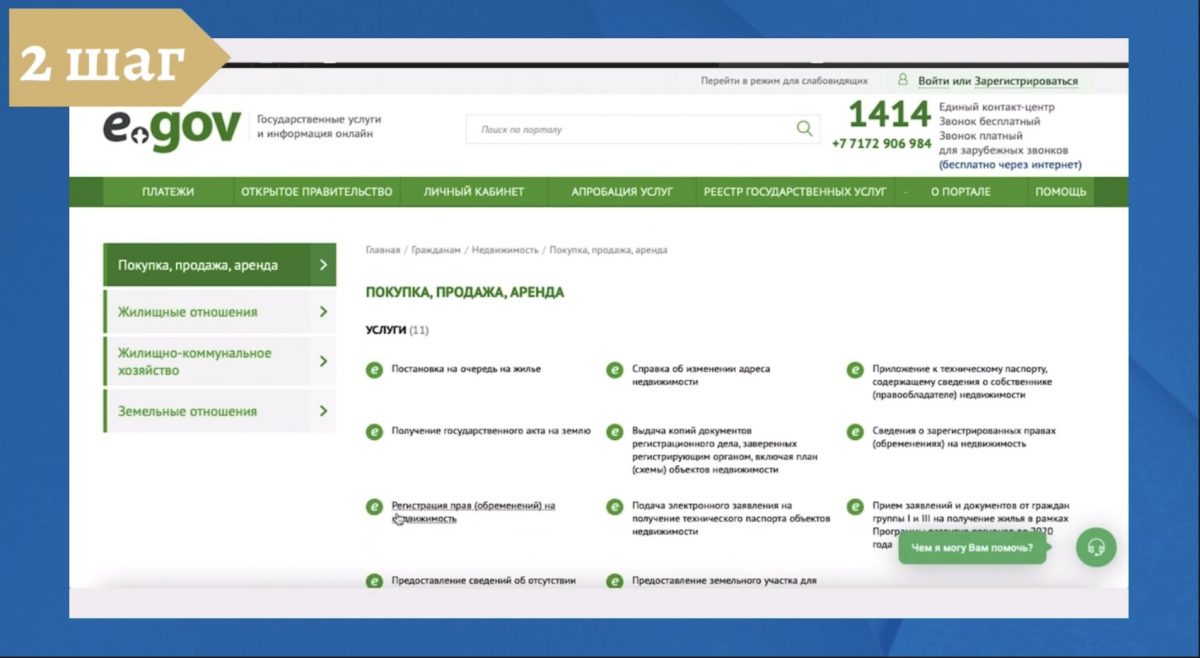The image size is (1200, 658).
Task: Click the e-icon beside Предоставление земельного участка
Action: coord(615,581)
